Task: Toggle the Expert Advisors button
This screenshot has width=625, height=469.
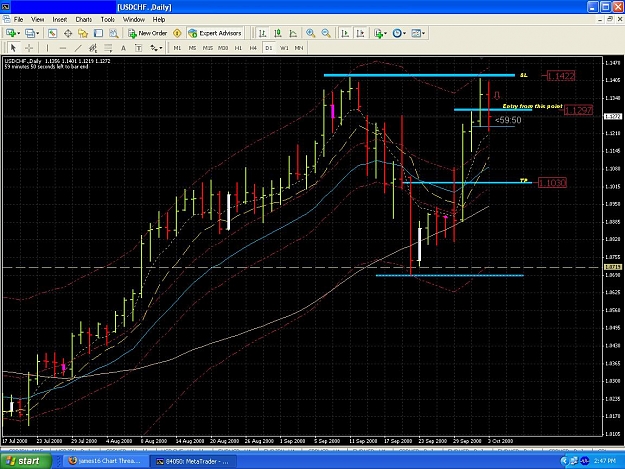Action: [215, 33]
